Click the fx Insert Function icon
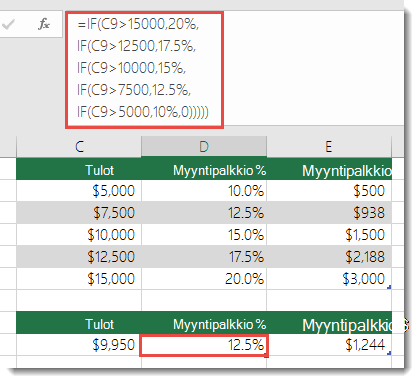419x383 pixels. pyautogui.click(x=44, y=24)
